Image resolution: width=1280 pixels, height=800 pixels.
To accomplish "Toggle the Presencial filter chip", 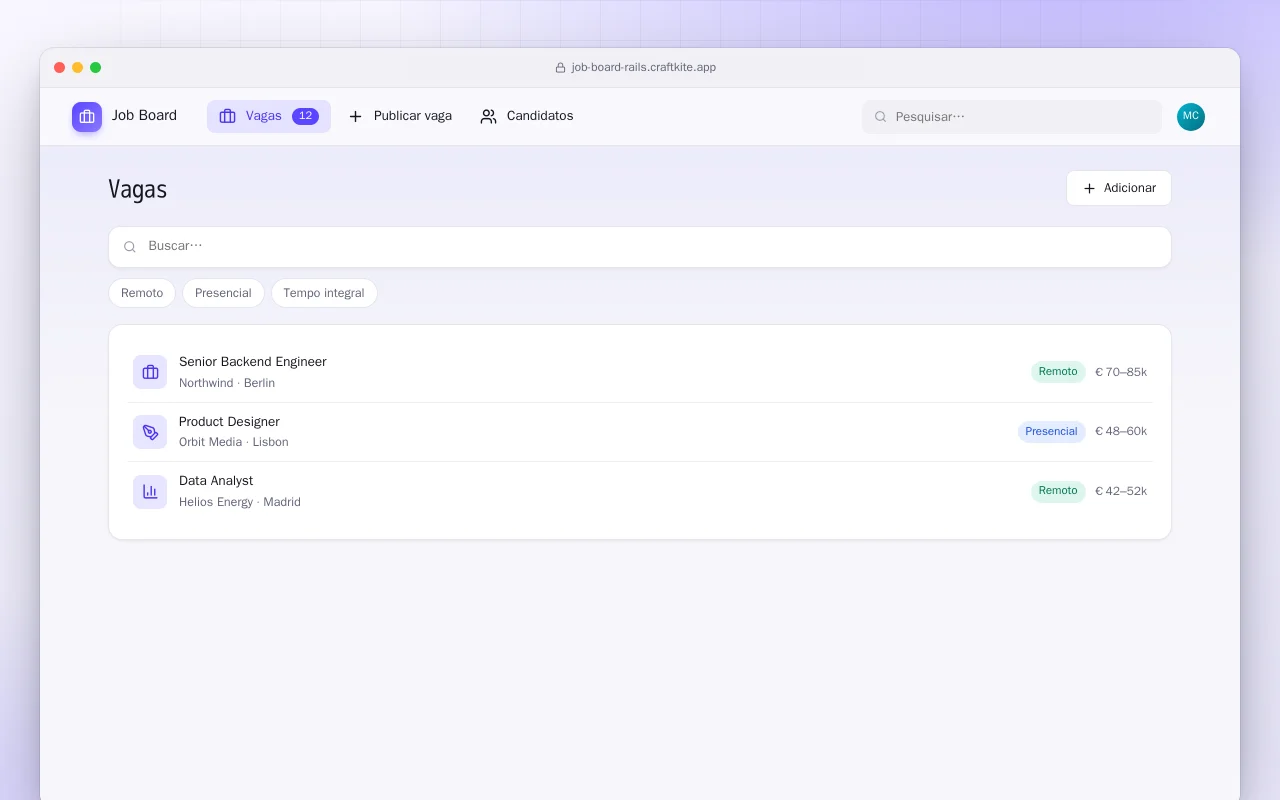I will [223, 293].
